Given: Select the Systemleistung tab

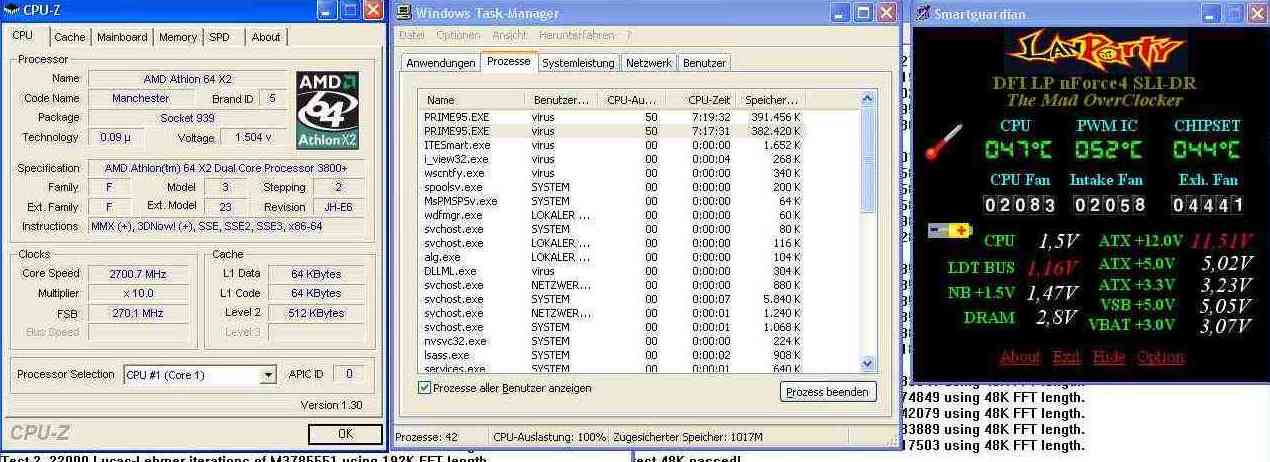Looking at the screenshot, I should (578, 63).
